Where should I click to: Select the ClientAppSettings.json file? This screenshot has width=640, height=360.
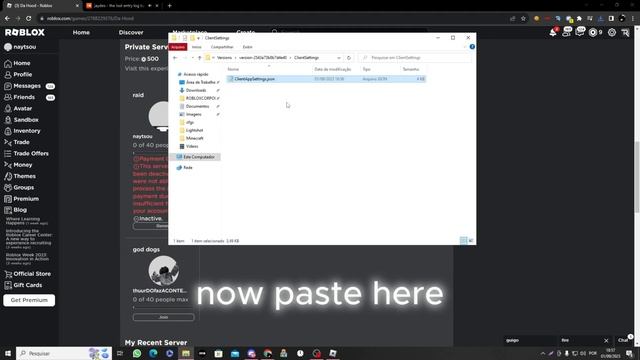[x=326, y=79]
